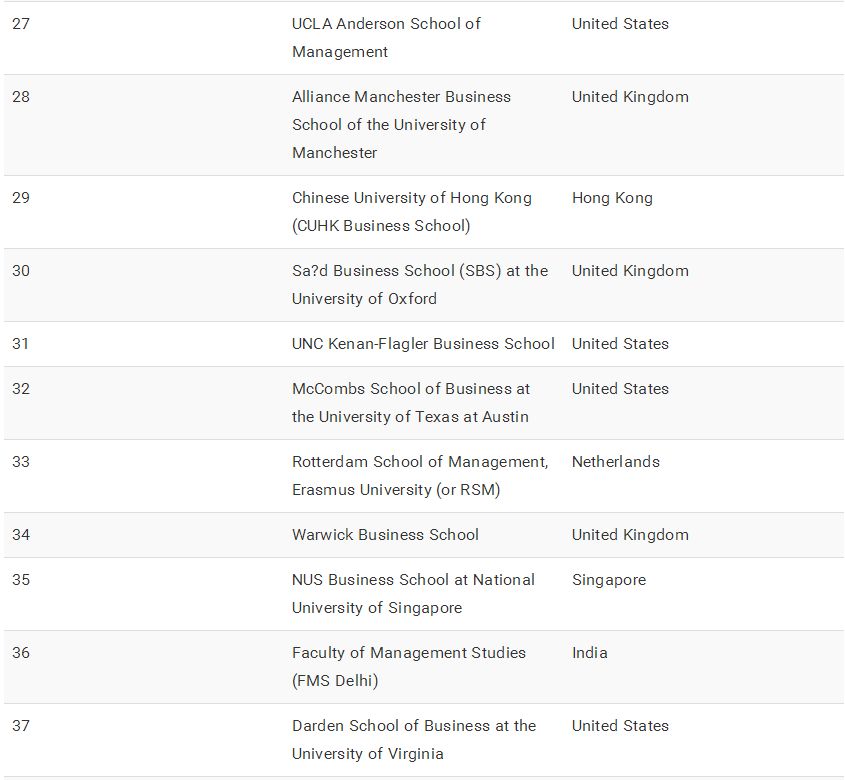Click McCombs School of Business entry
Screen dimensions: 845x780
[x=411, y=403]
